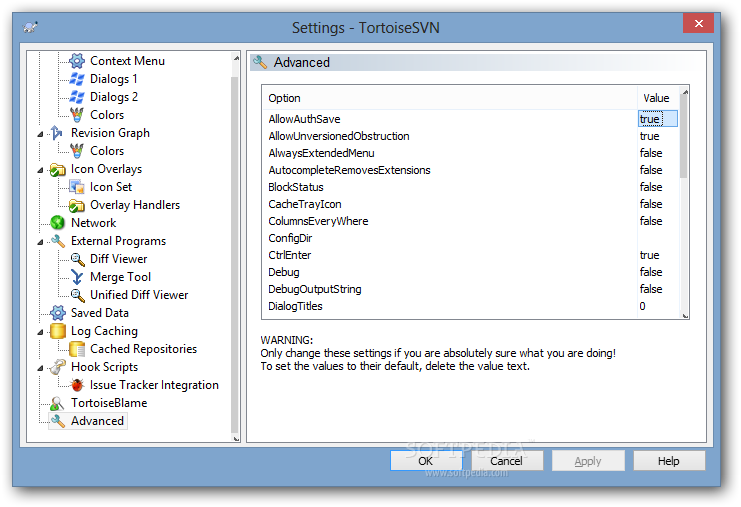Click the CtrlEnter value true

point(649,255)
